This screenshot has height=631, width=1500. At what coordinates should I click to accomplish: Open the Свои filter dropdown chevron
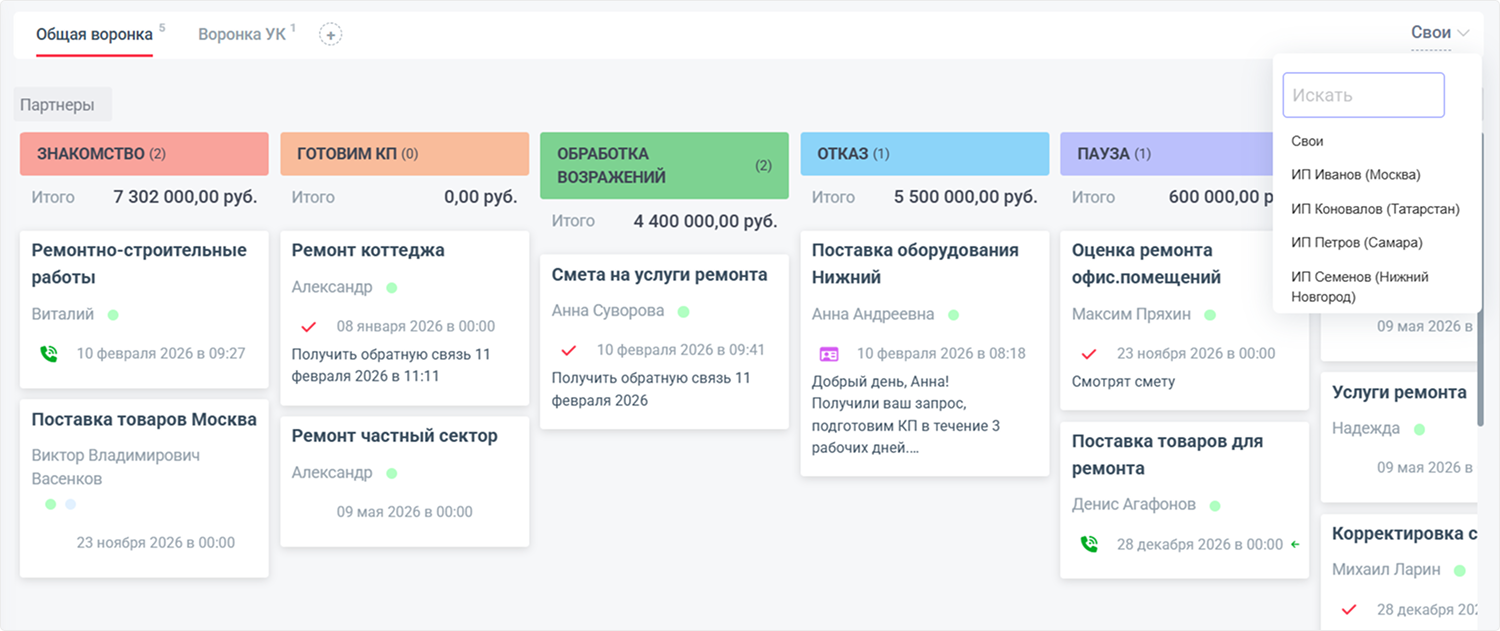pyautogui.click(x=1462, y=32)
